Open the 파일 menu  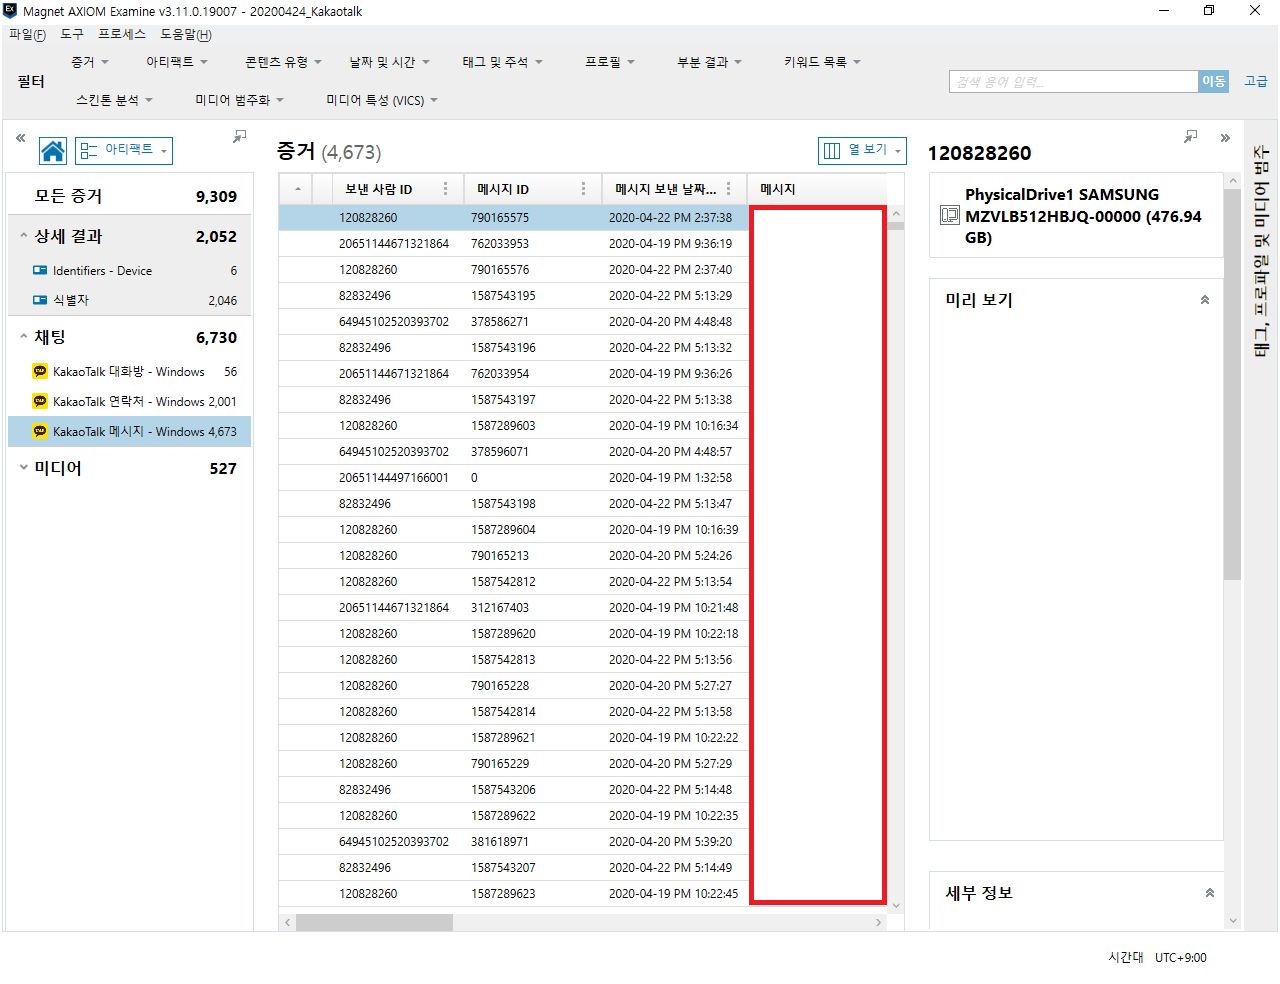pos(27,34)
